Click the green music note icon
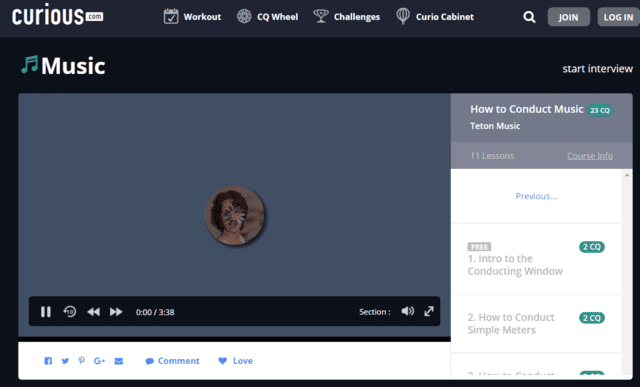 click(x=29, y=64)
